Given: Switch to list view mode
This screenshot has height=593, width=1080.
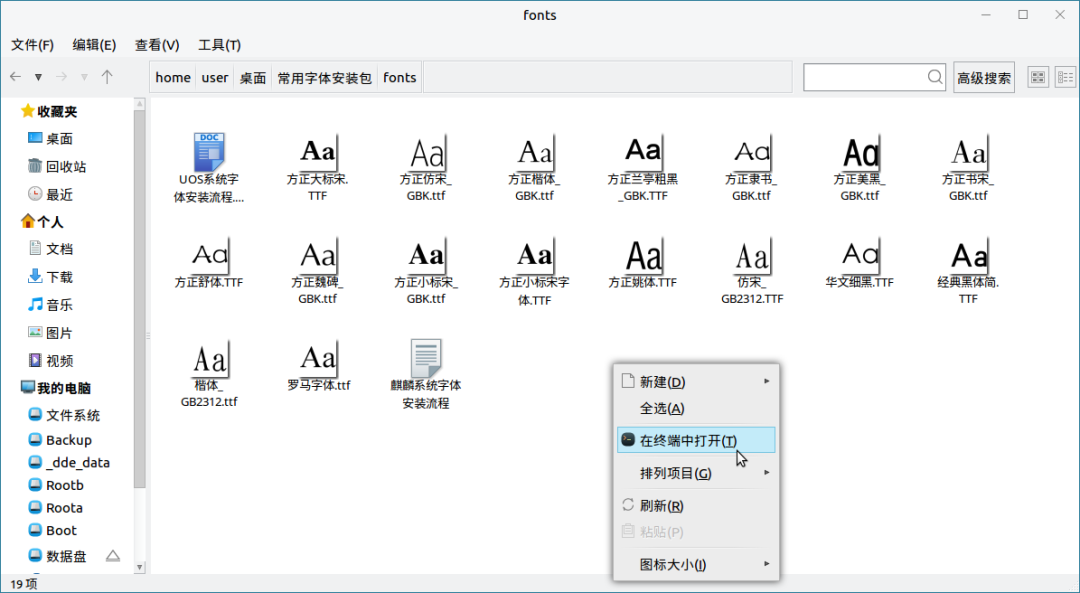Looking at the screenshot, I should coord(1066,77).
